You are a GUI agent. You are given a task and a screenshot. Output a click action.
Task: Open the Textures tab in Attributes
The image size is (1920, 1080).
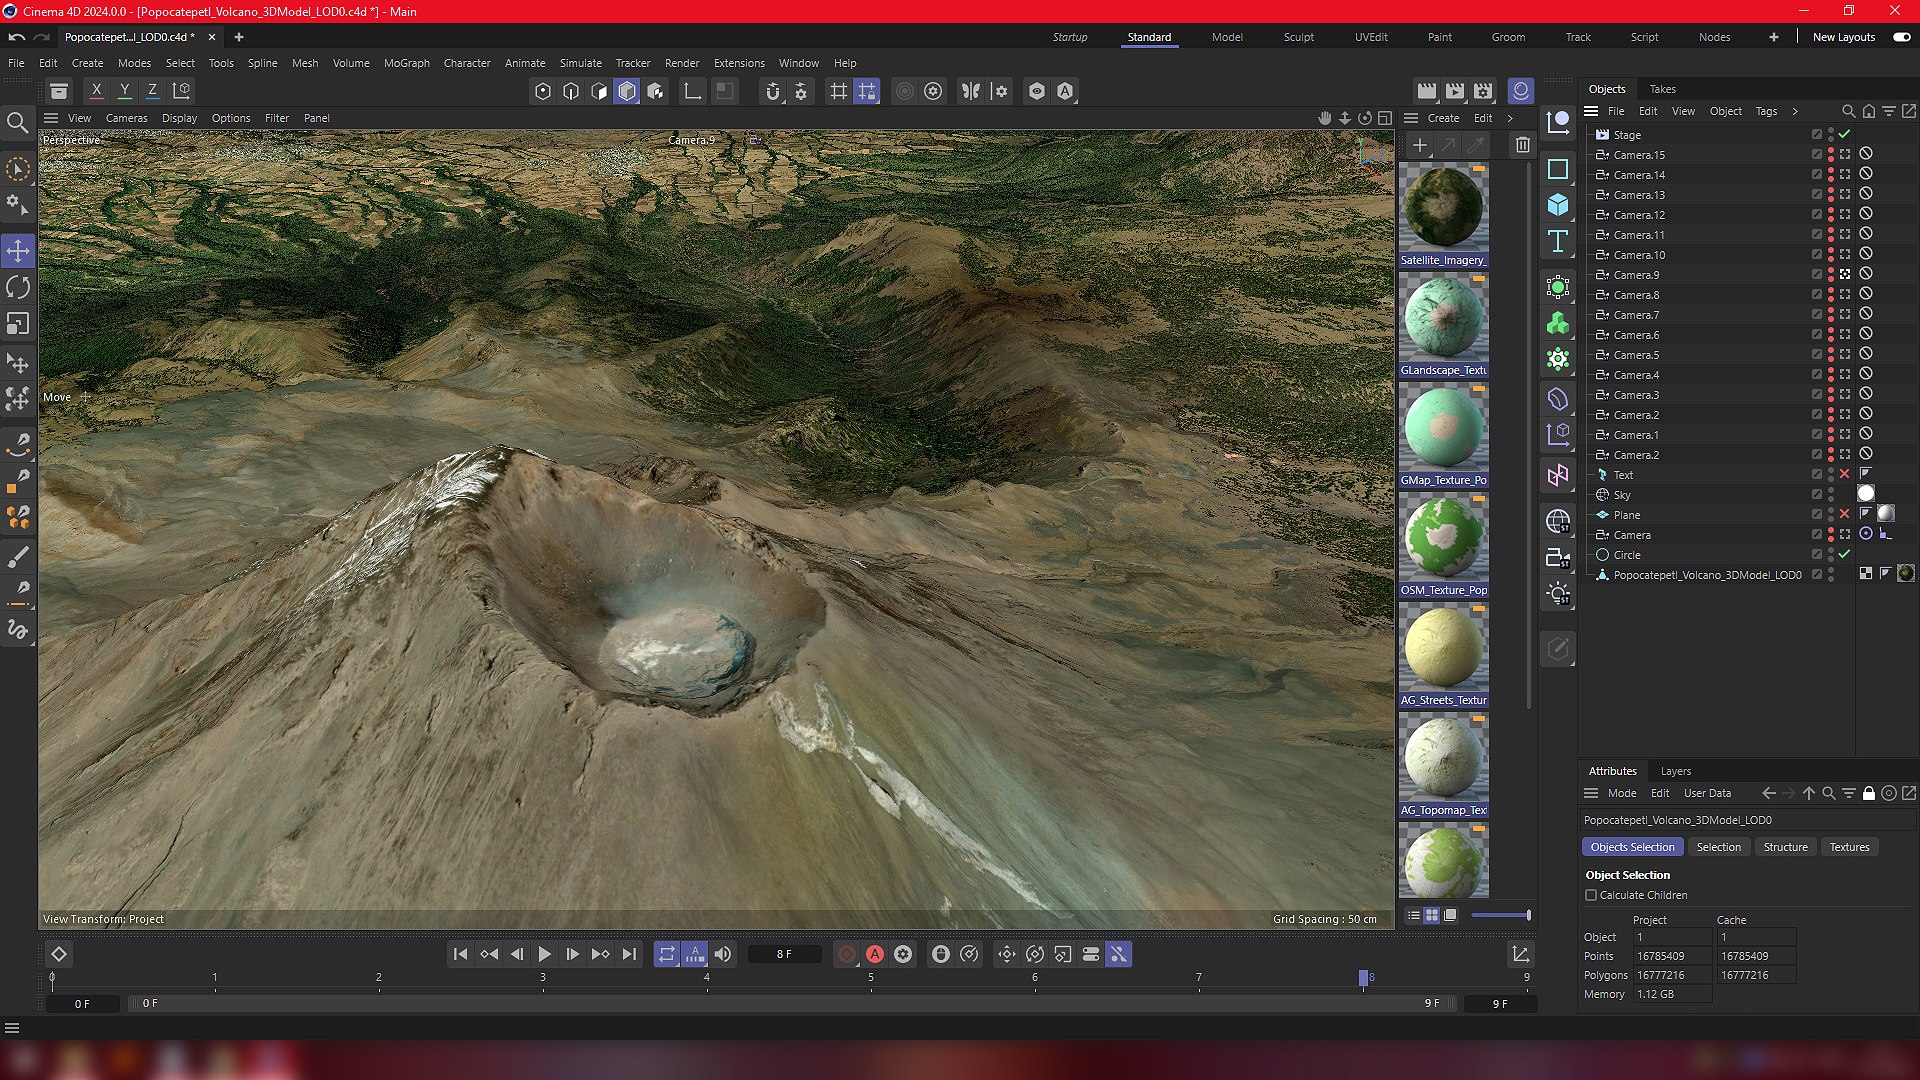[1849, 848]
